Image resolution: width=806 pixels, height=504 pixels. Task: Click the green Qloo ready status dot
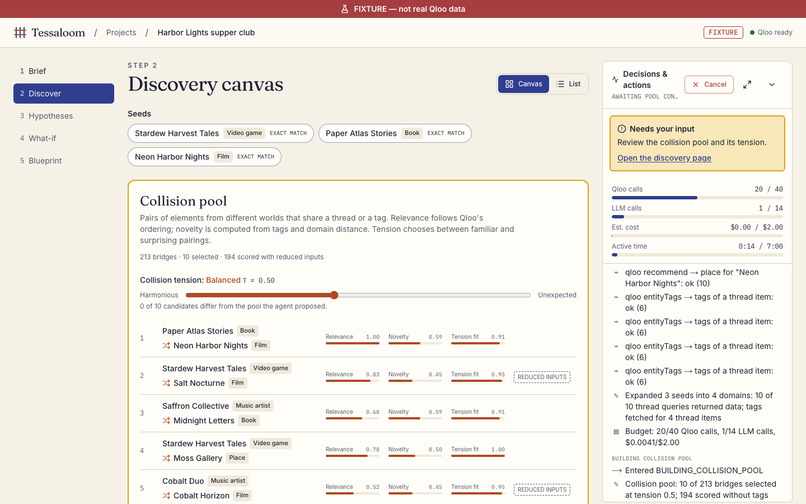tap(752, 32)
